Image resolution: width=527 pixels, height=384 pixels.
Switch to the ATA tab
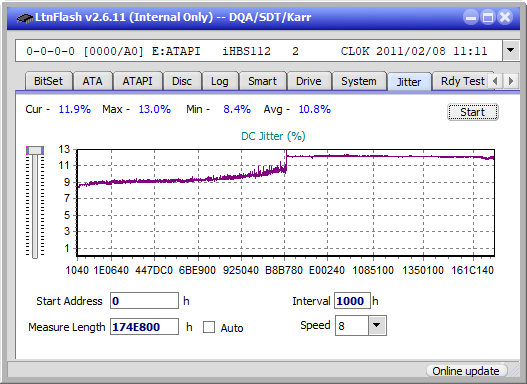pyautogui.click(x=92, y=81)
